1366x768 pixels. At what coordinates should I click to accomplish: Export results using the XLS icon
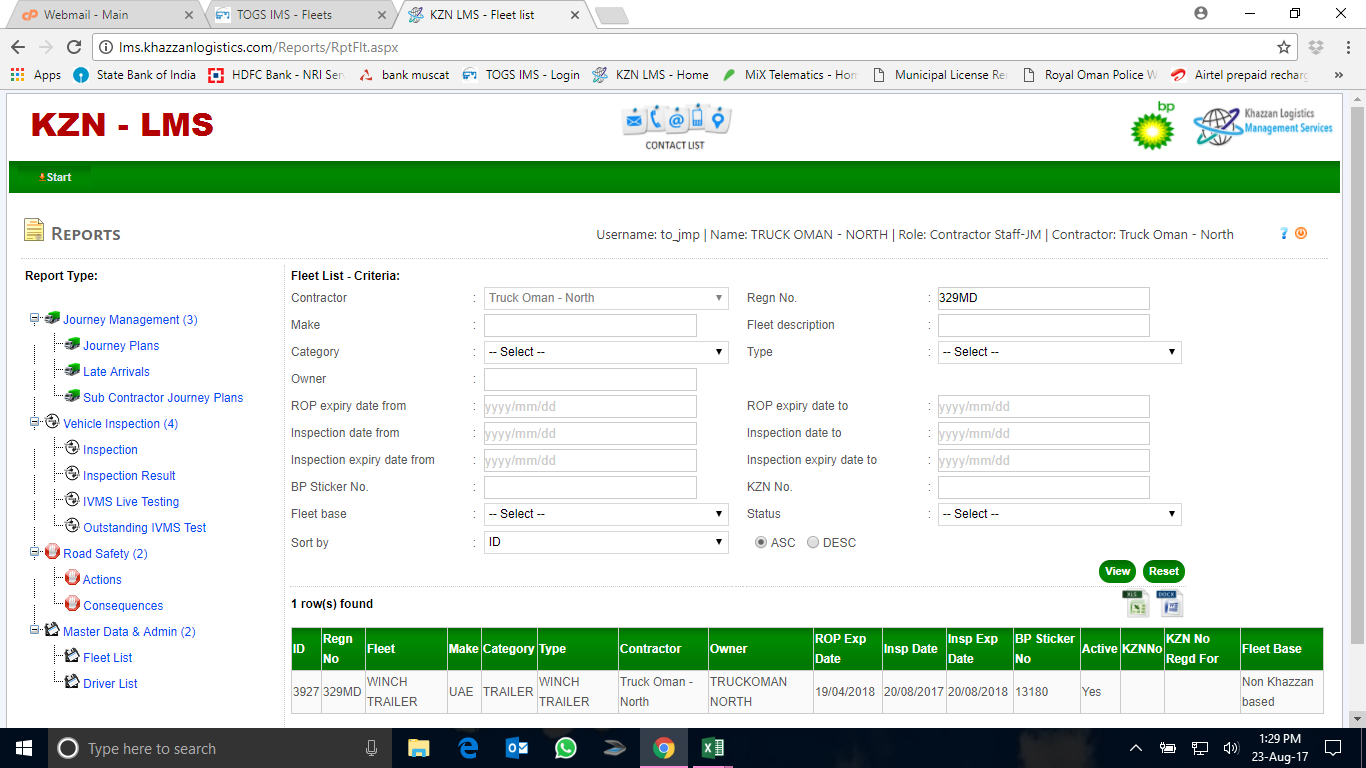coord(1137,604)
